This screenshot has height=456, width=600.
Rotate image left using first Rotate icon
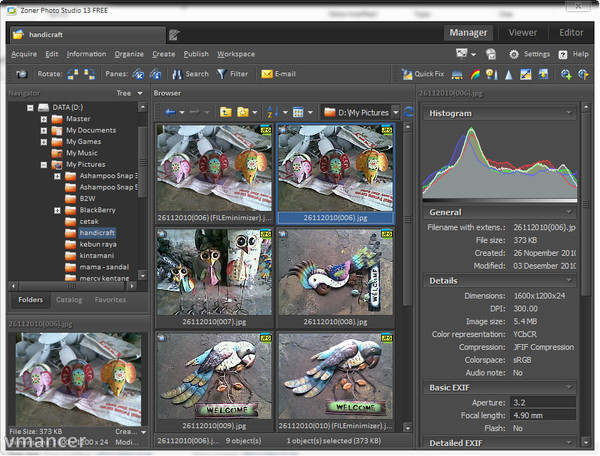73,74
